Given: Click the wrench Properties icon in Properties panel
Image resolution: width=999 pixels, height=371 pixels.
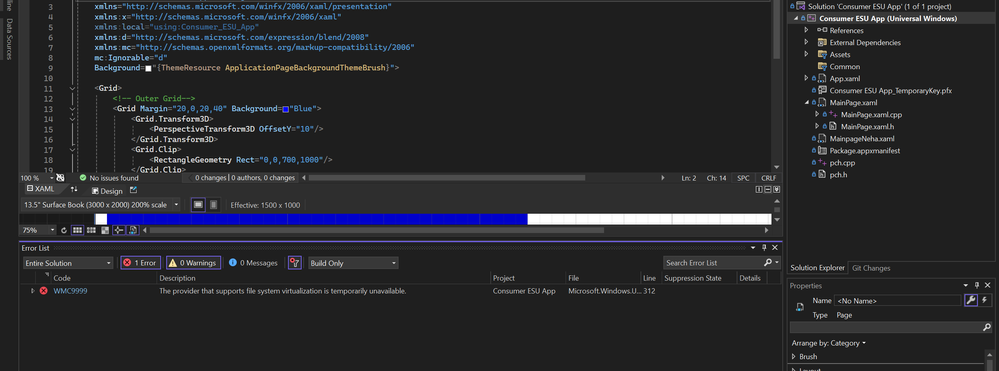Looking at the screenshot, I should pyautogui.click(x=970, y=300).
